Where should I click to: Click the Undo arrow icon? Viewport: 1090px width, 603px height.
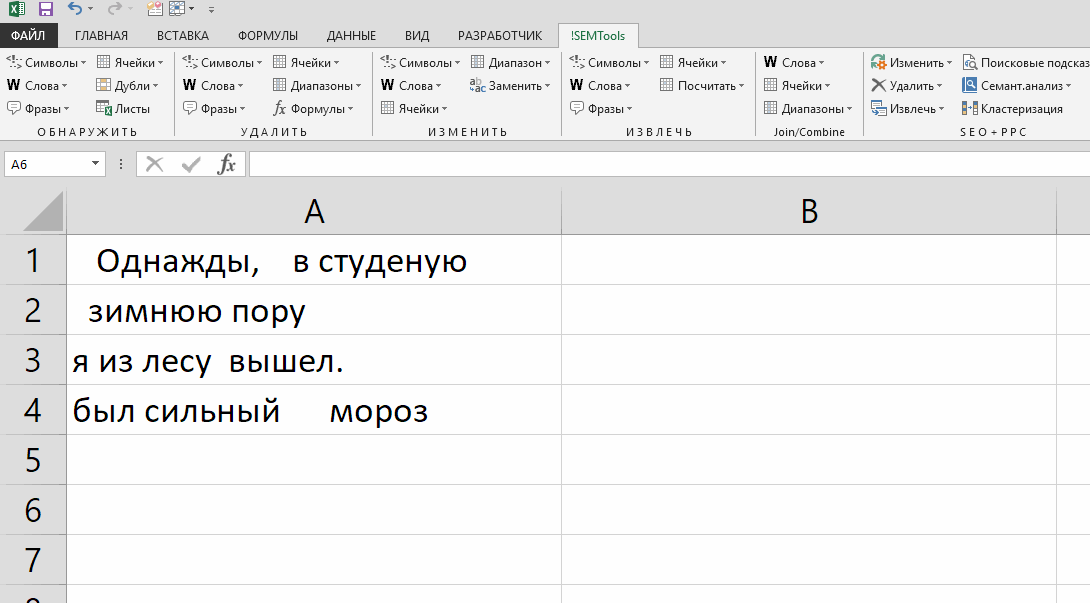74,9
